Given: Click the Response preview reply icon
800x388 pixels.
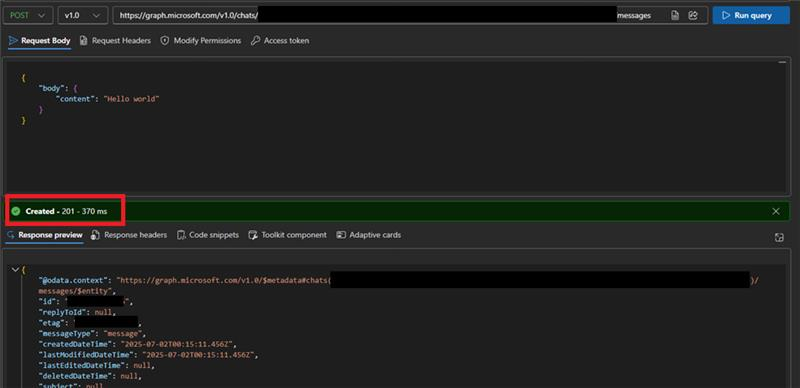Looking at the screenshot, I should (11, 235).
